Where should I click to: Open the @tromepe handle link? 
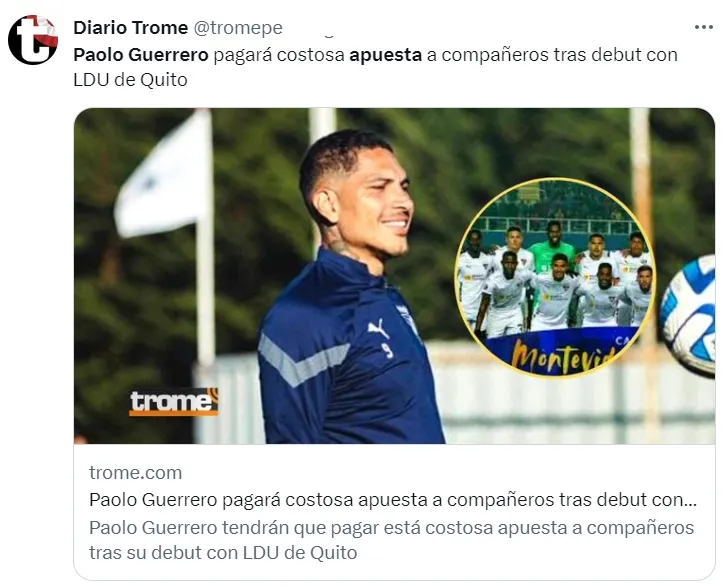[x=238, y=28]
